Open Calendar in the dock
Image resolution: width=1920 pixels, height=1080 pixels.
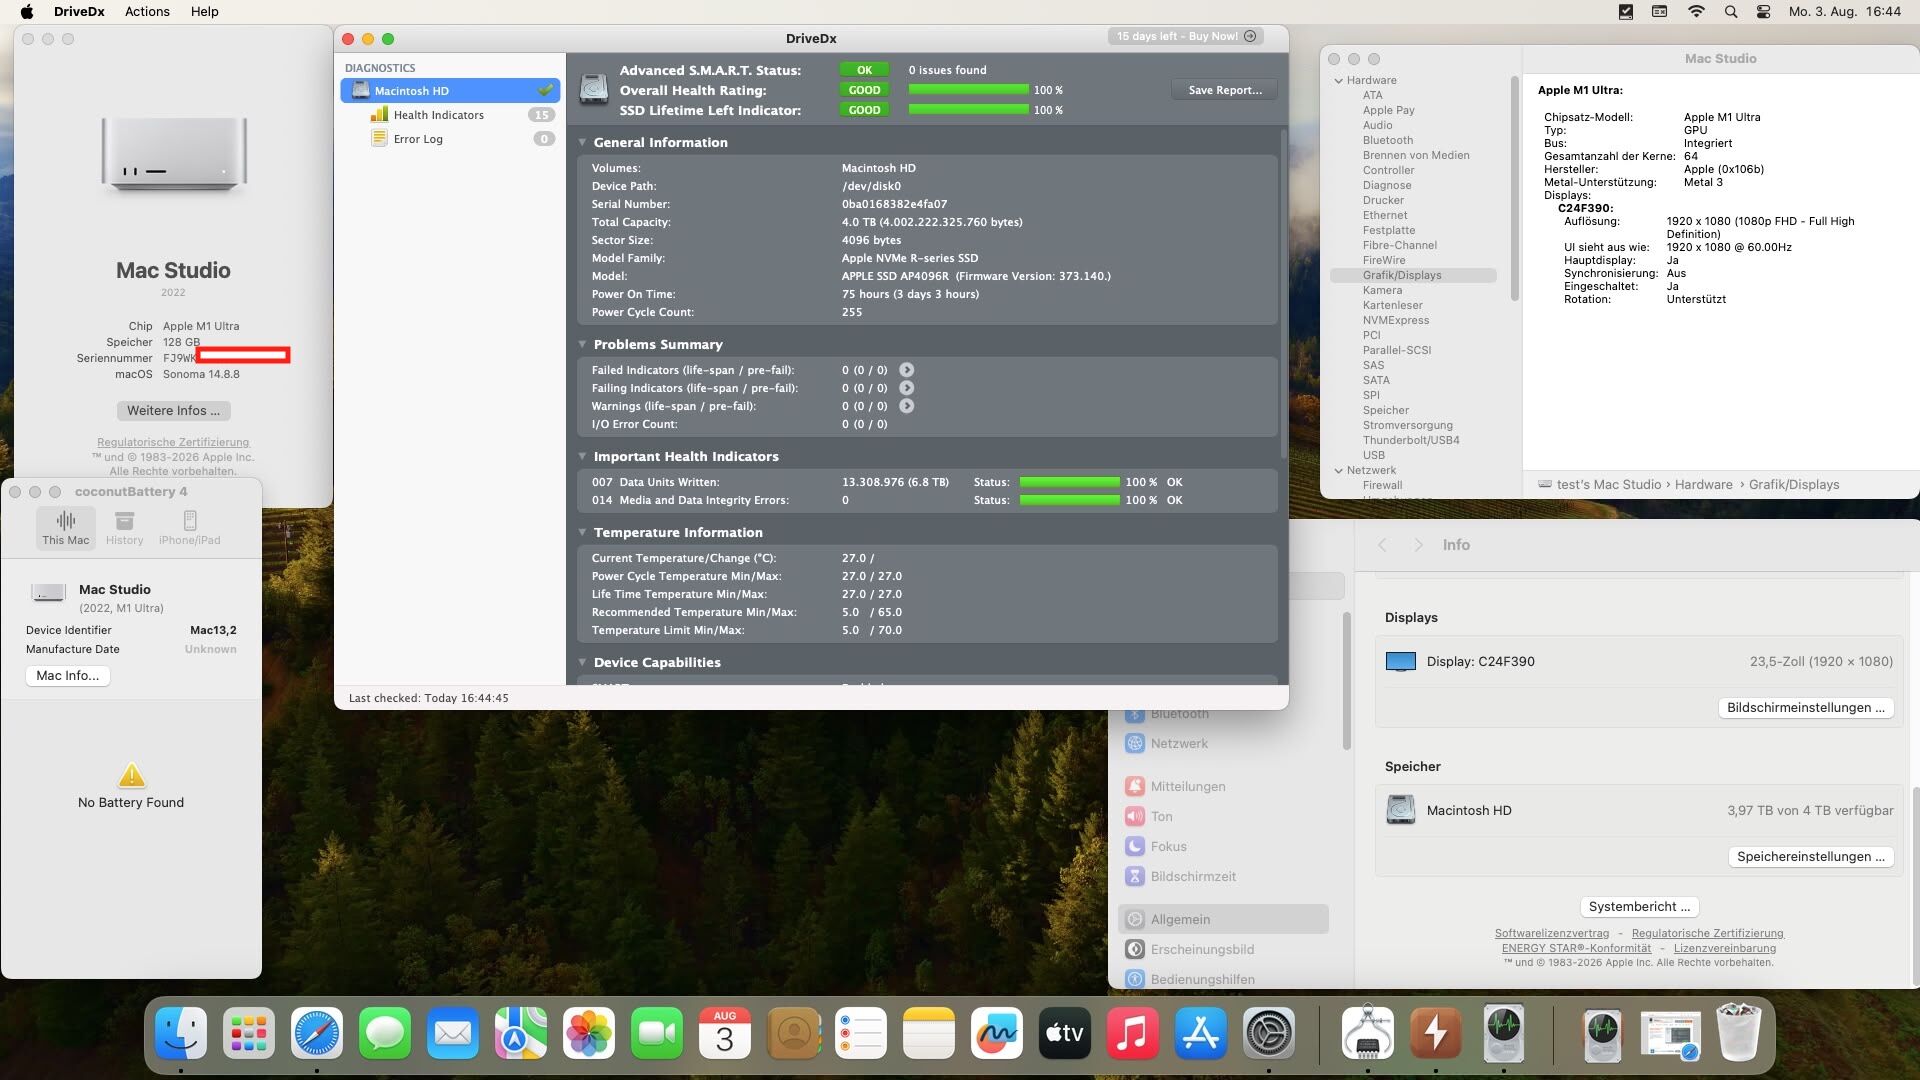tap(725, 1033)
